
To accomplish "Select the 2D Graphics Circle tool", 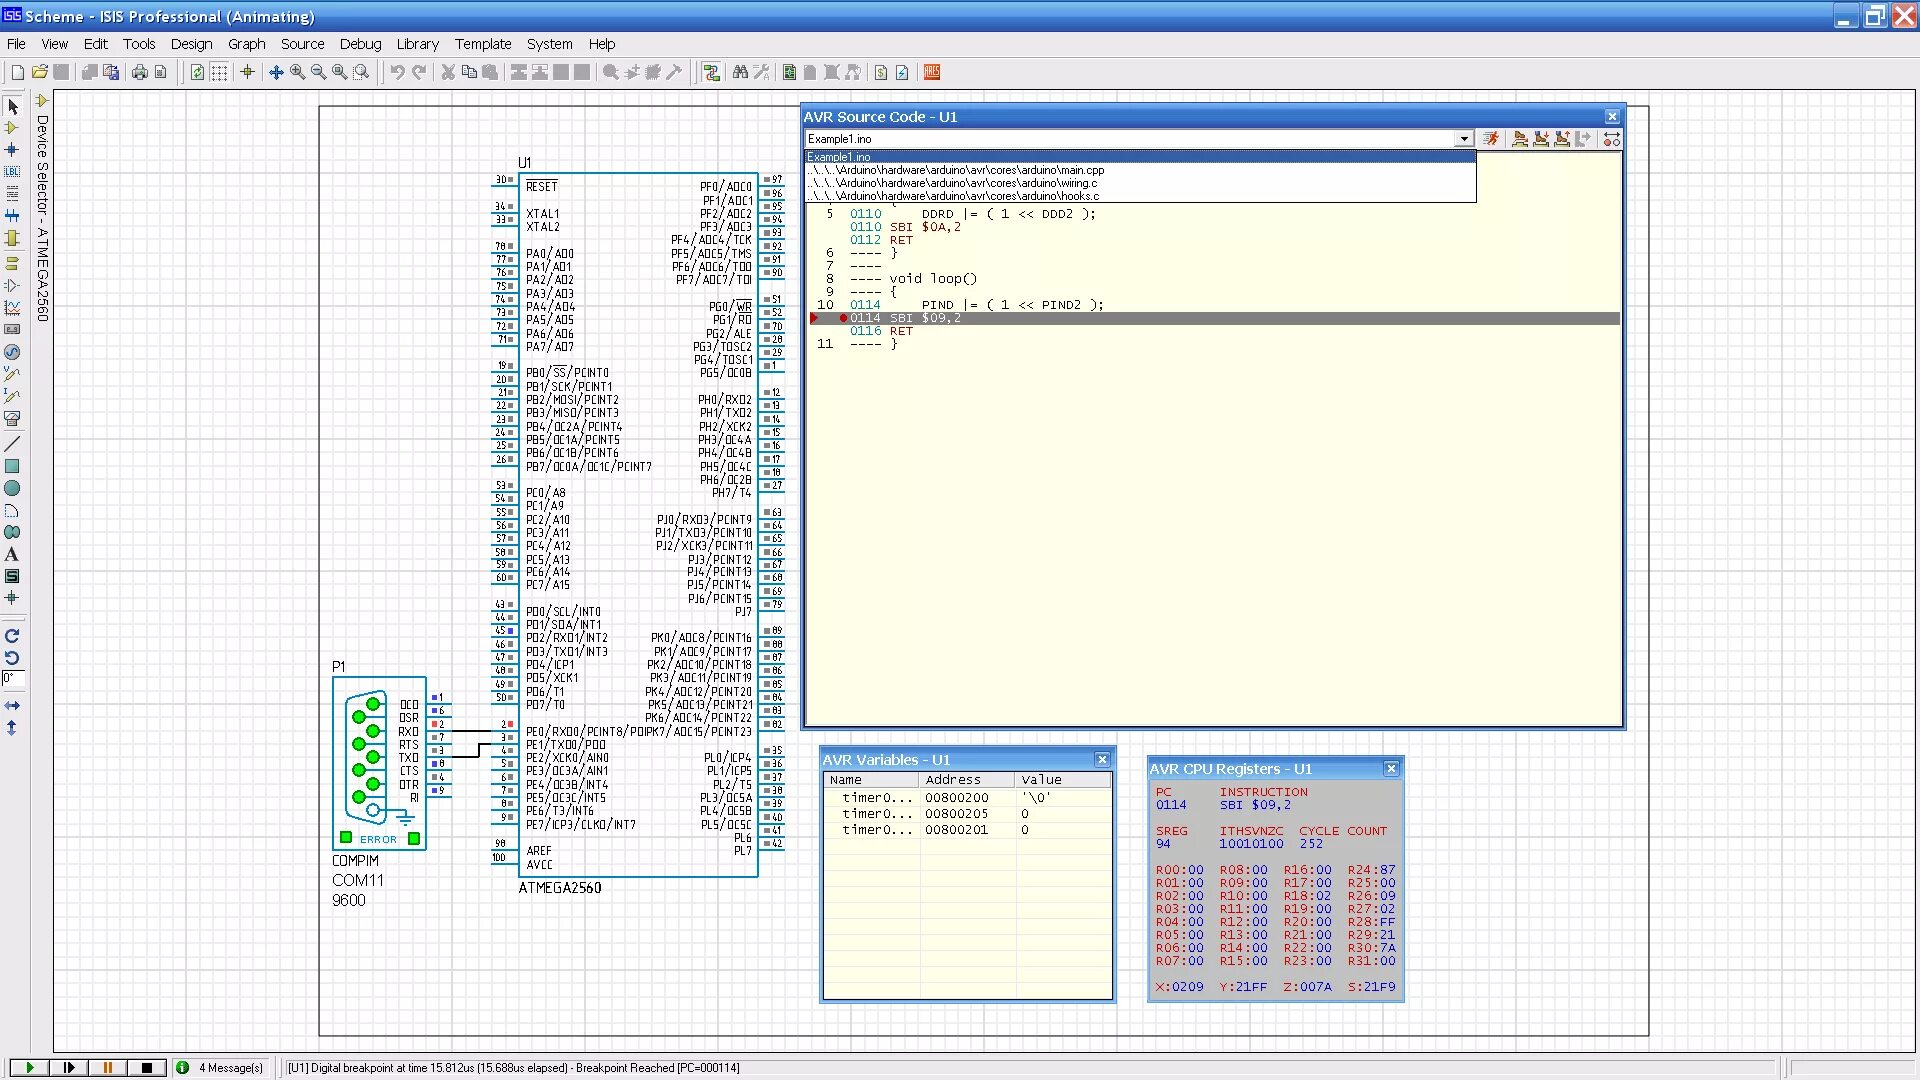I will coord(12,488).
